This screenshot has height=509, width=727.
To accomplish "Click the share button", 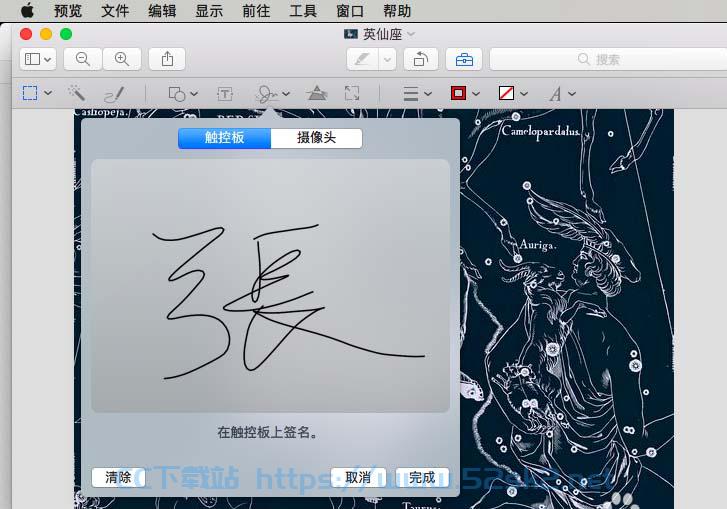I will click(167, 59).
